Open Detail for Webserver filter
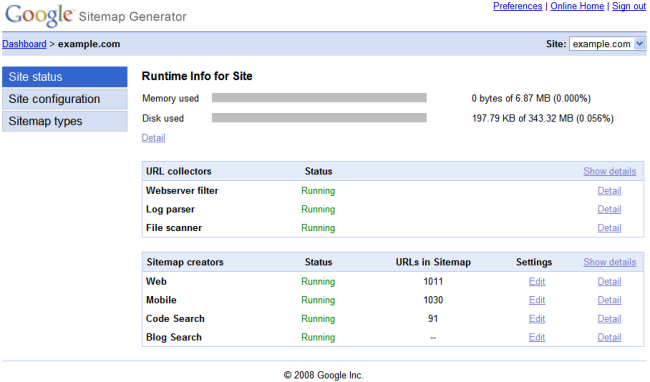 click(x=609, y=191)
